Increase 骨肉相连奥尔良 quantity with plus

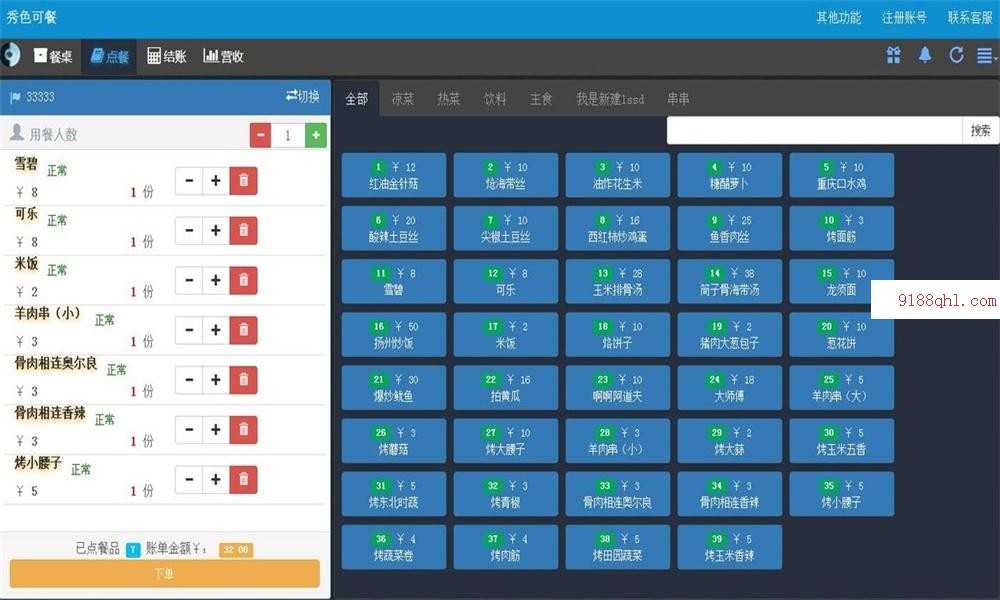216,379
